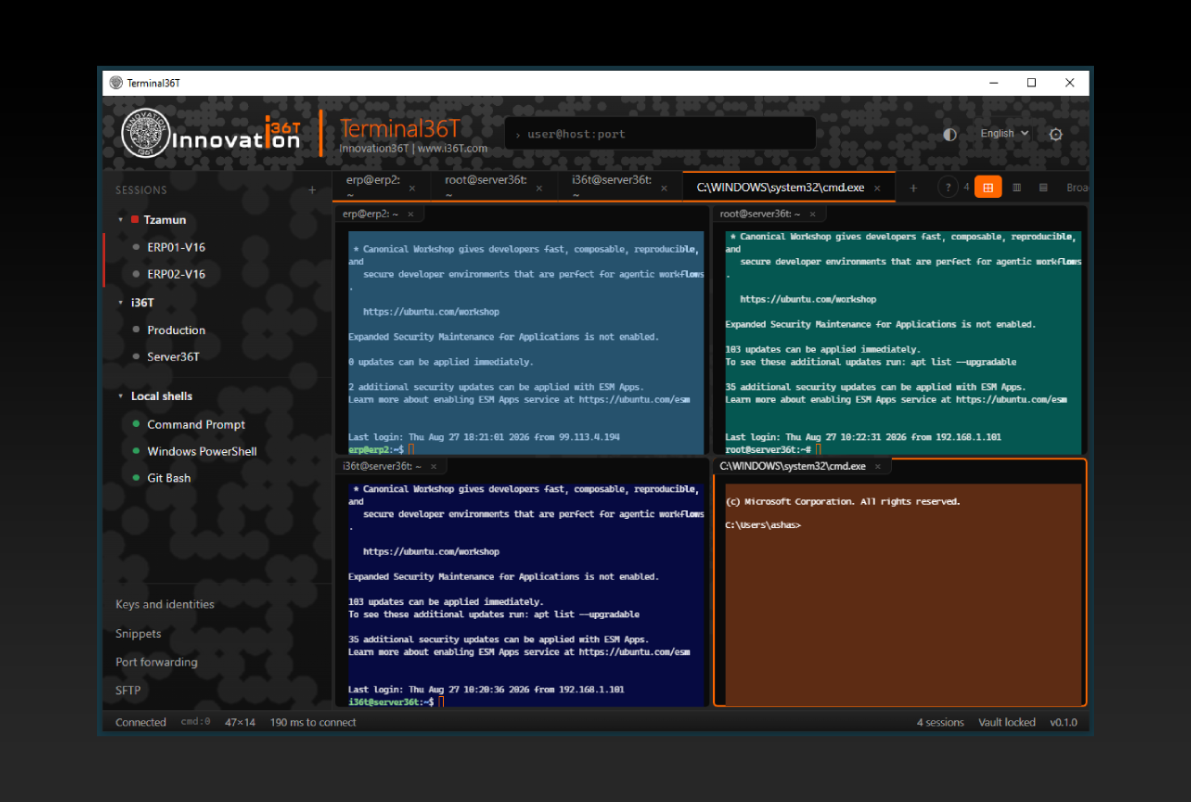Click the 4 sessions status text
Screen dimensions: 1191x802
pos(940,722)
